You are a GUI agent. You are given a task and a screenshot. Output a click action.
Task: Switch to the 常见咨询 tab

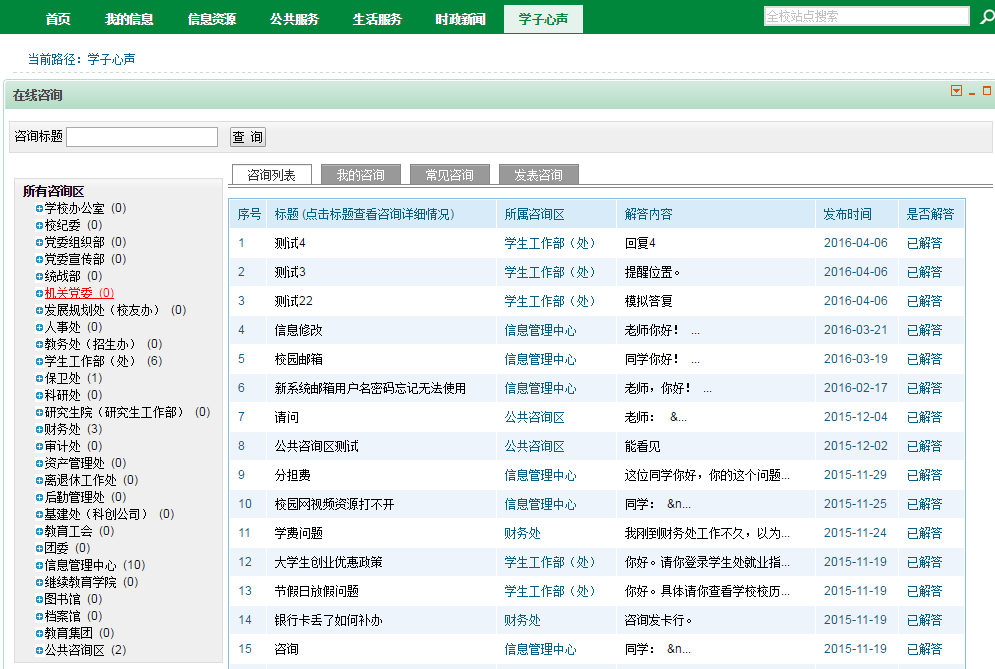[x=449, y=175]
